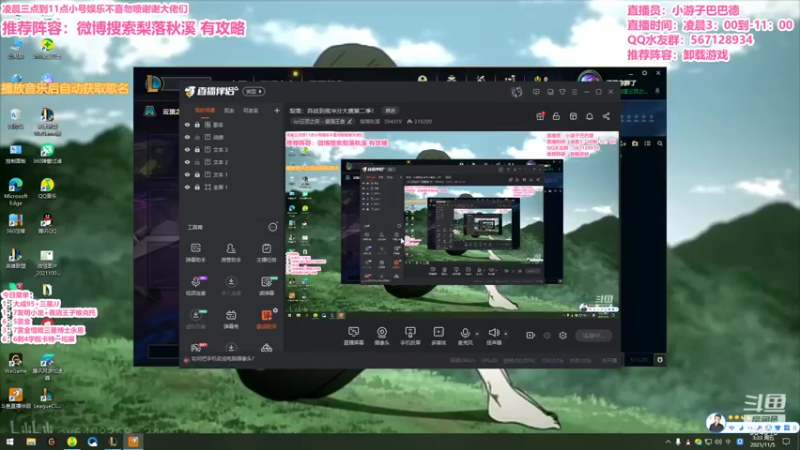Select the 云顶之弈 tab in the League client

171,111
